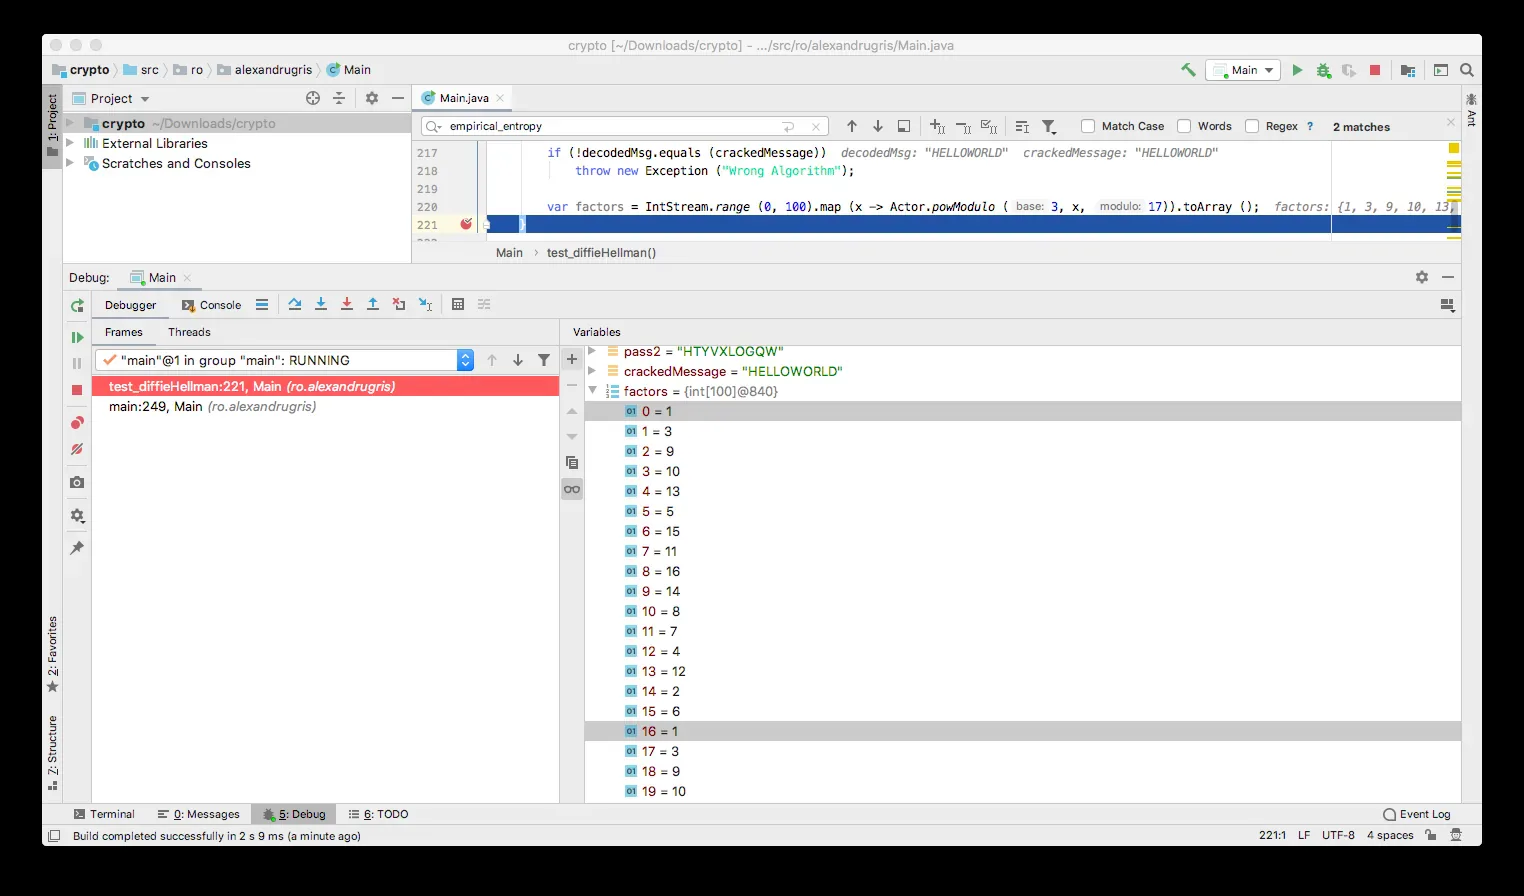
Task: Expand the External Libraries tree node
Action: pyautogui.click(x=70, y=143)
